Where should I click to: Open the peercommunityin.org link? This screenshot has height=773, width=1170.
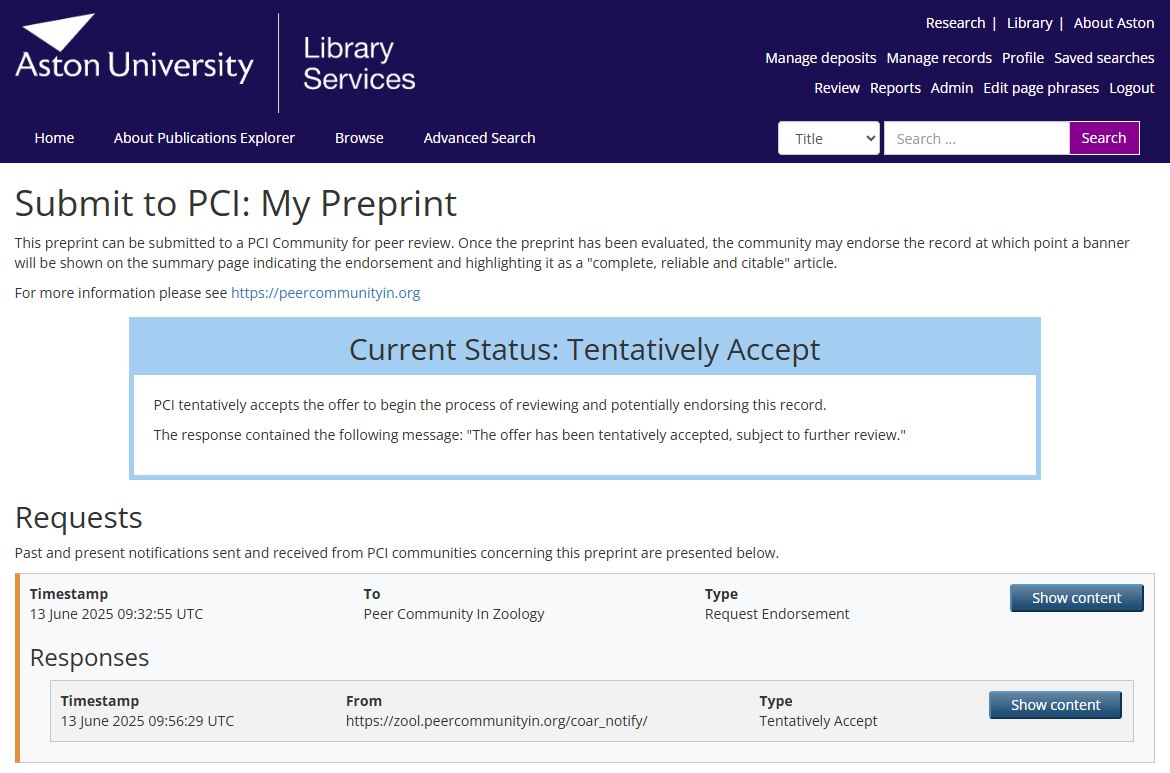coord(325,293)
